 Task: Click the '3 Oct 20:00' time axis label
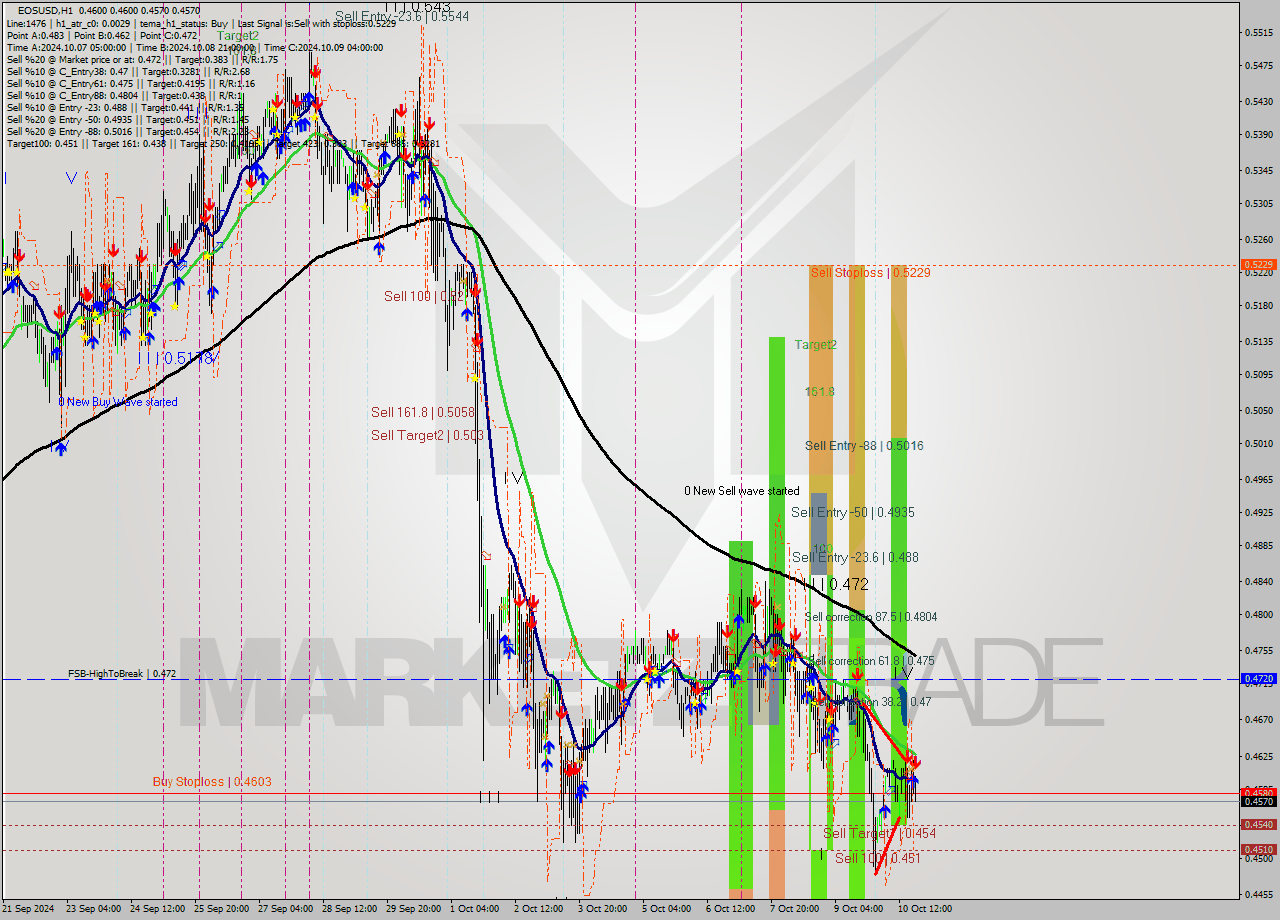[x=603, y=909]
